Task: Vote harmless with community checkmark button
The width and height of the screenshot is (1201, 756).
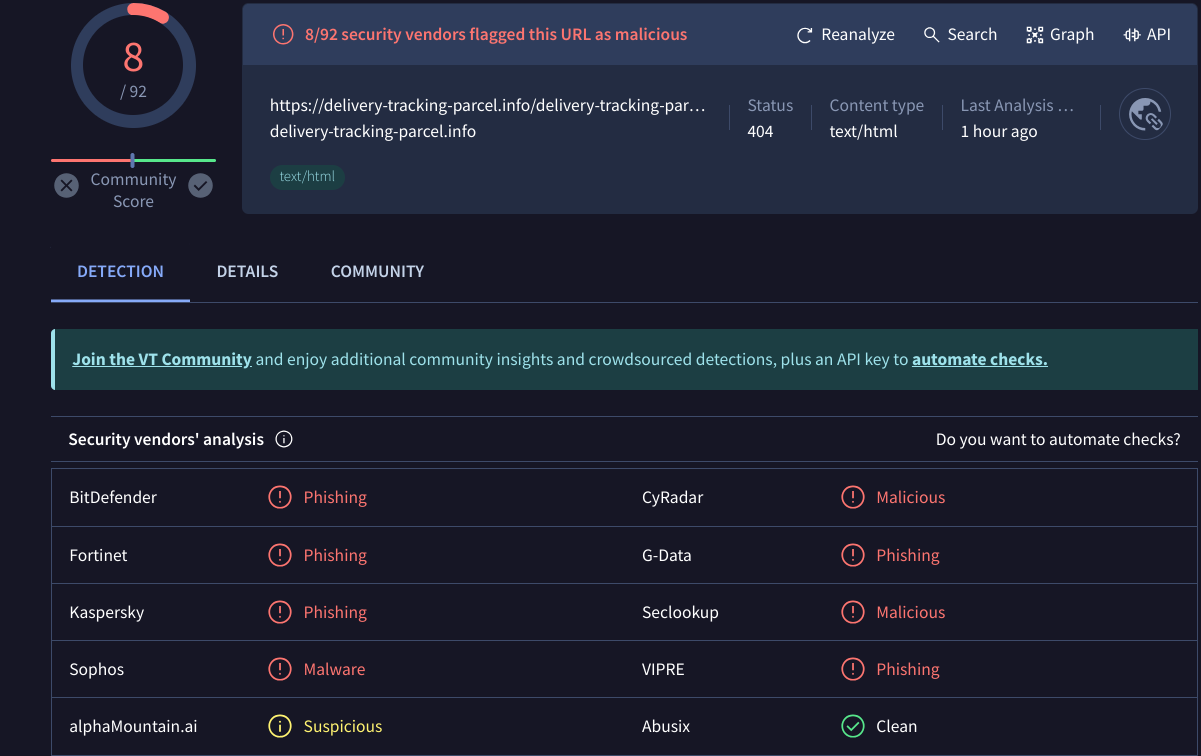Action: (x=201, y=186)
